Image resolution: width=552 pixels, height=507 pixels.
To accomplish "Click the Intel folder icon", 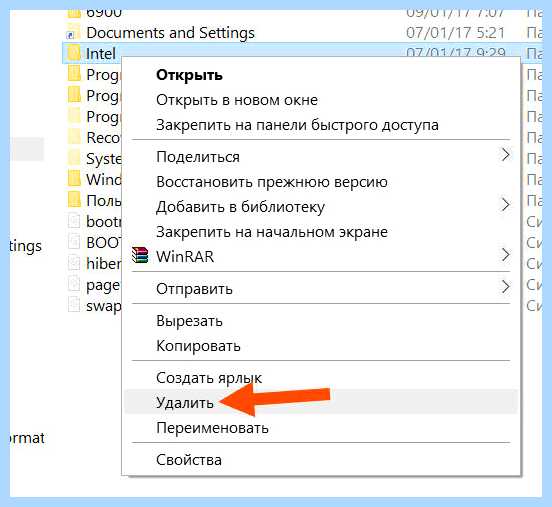I will [74, 54].
